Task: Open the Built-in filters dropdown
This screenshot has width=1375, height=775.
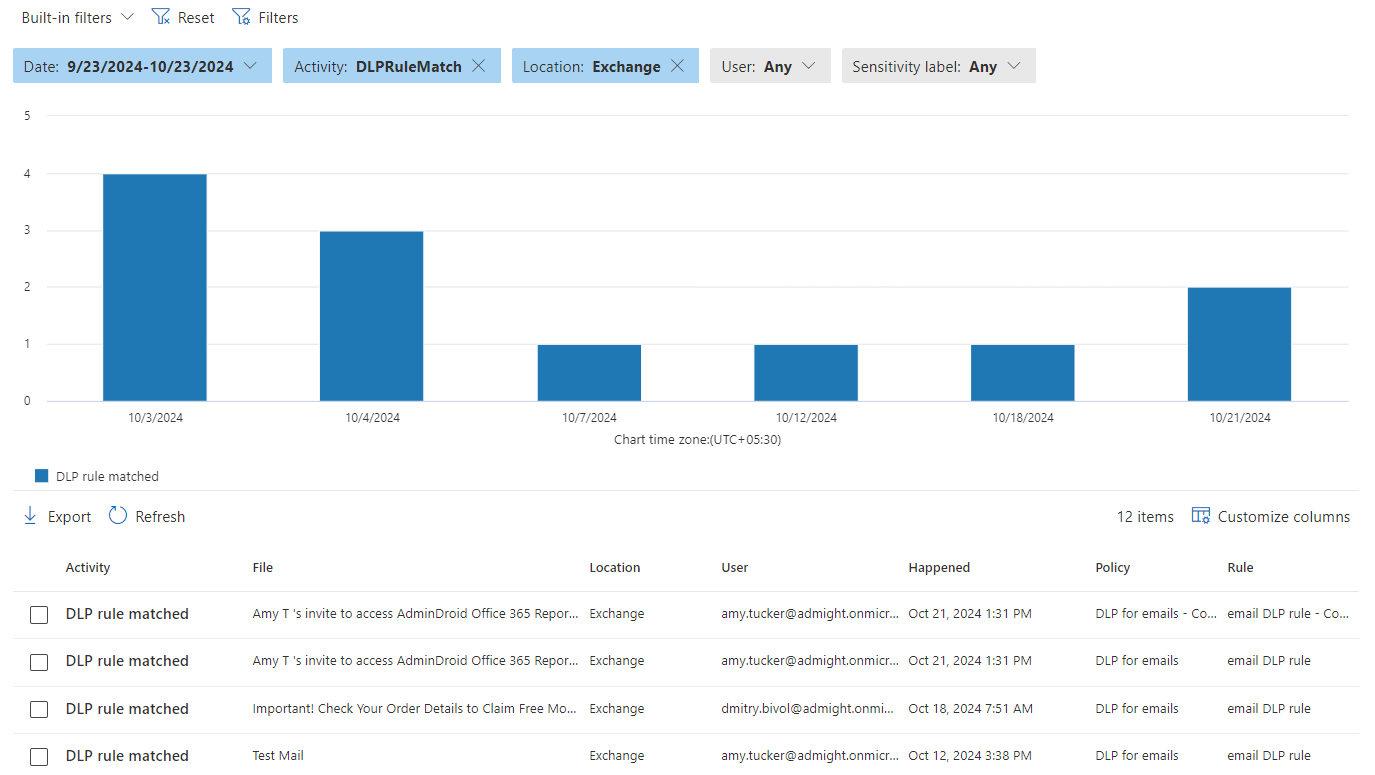Action: coord(76,16)
